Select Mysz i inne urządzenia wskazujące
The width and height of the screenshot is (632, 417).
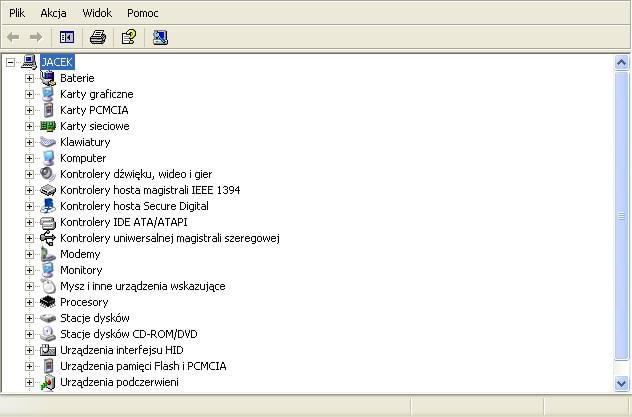click(x=143, y=286)
